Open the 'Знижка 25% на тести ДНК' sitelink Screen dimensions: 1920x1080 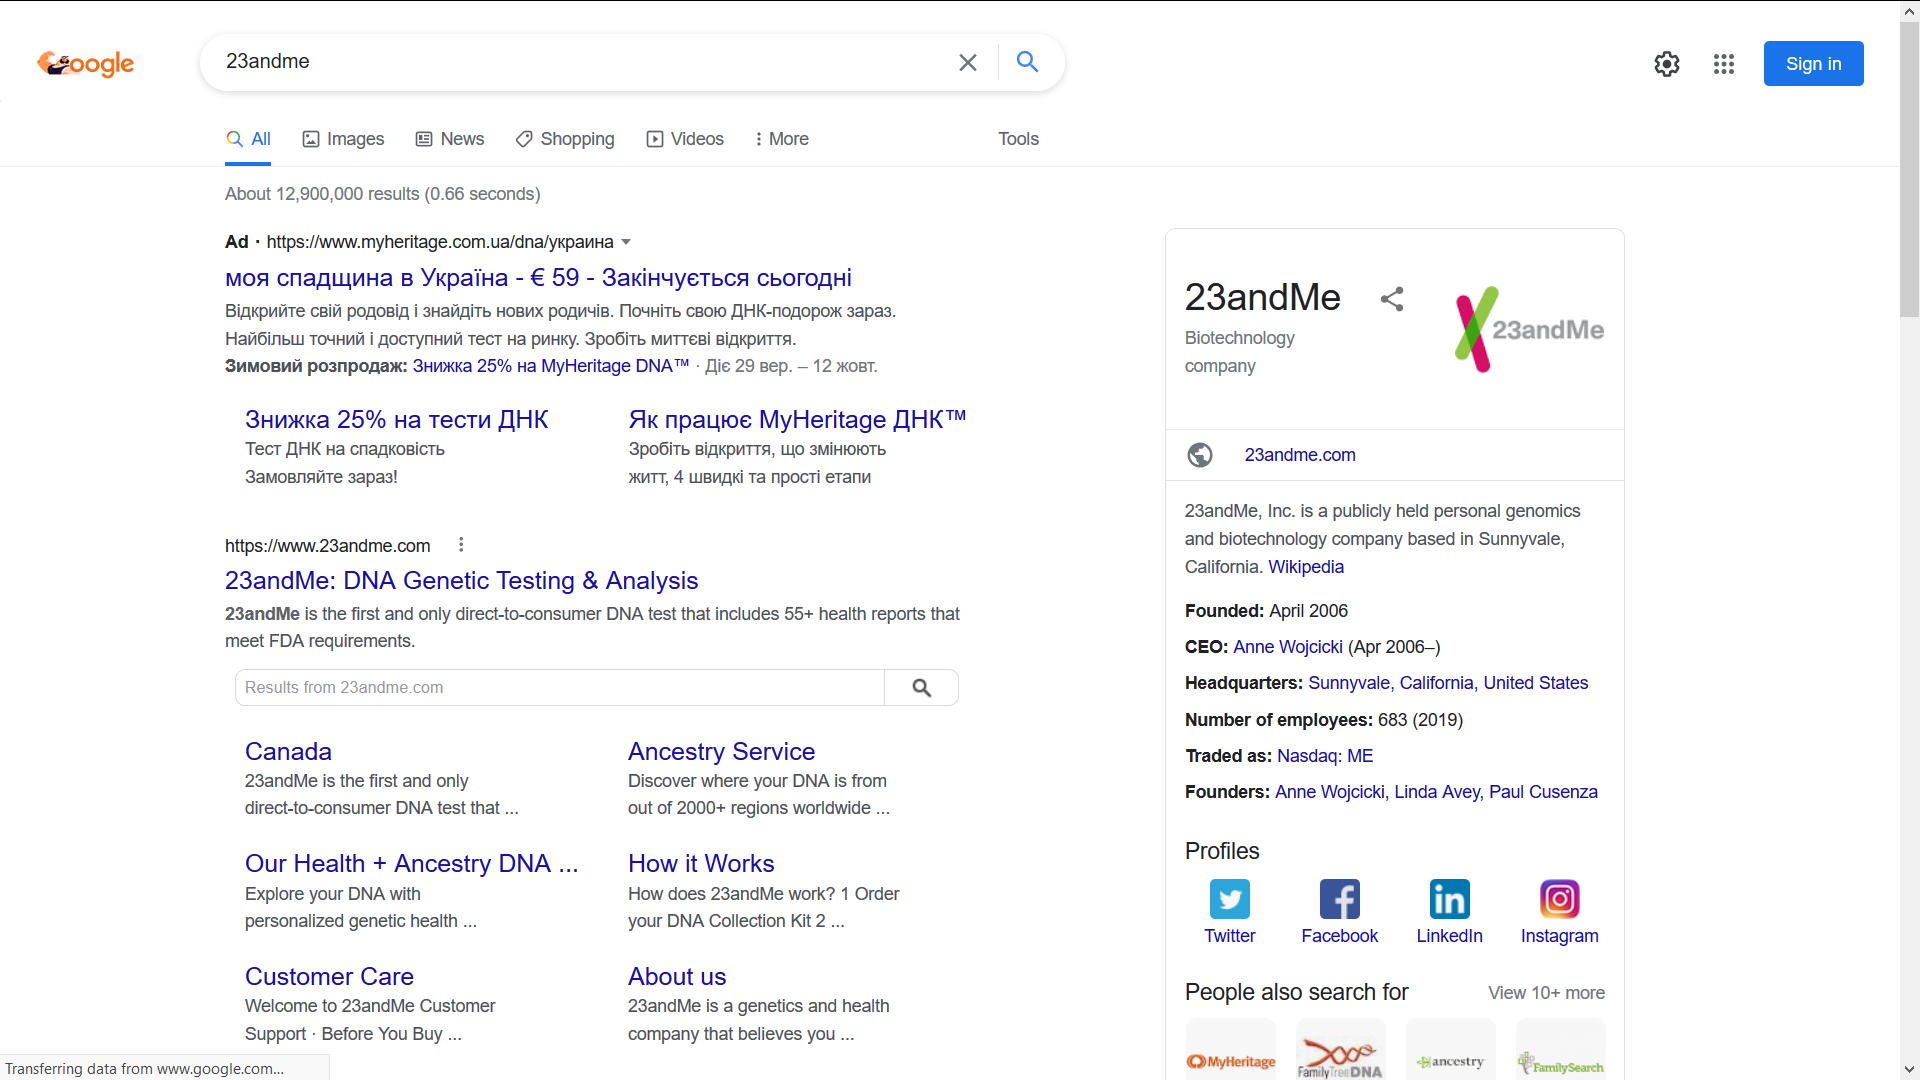(396, 419)
